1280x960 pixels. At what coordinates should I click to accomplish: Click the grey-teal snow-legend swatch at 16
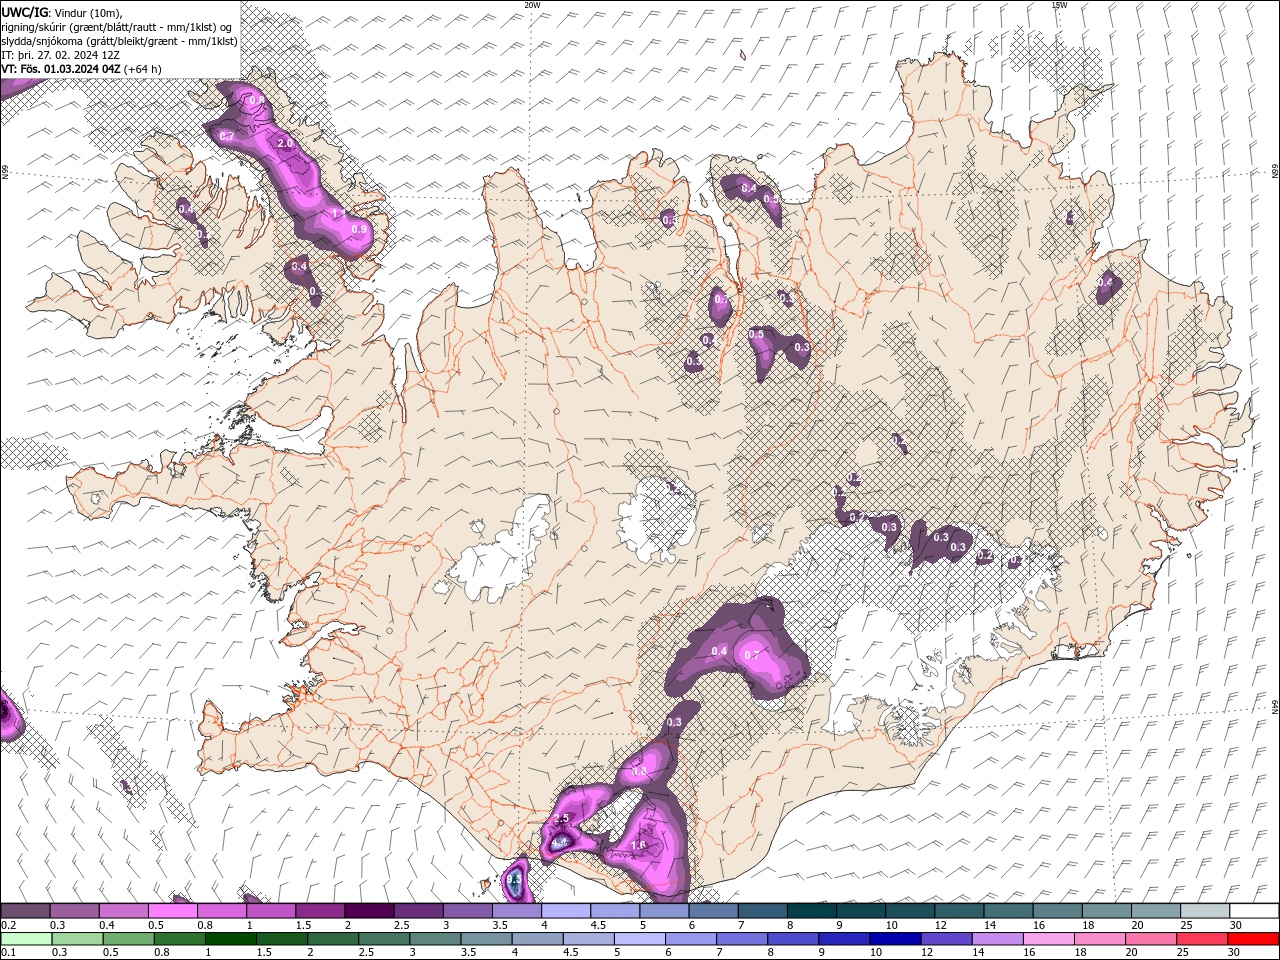(x=1057, y=911)
